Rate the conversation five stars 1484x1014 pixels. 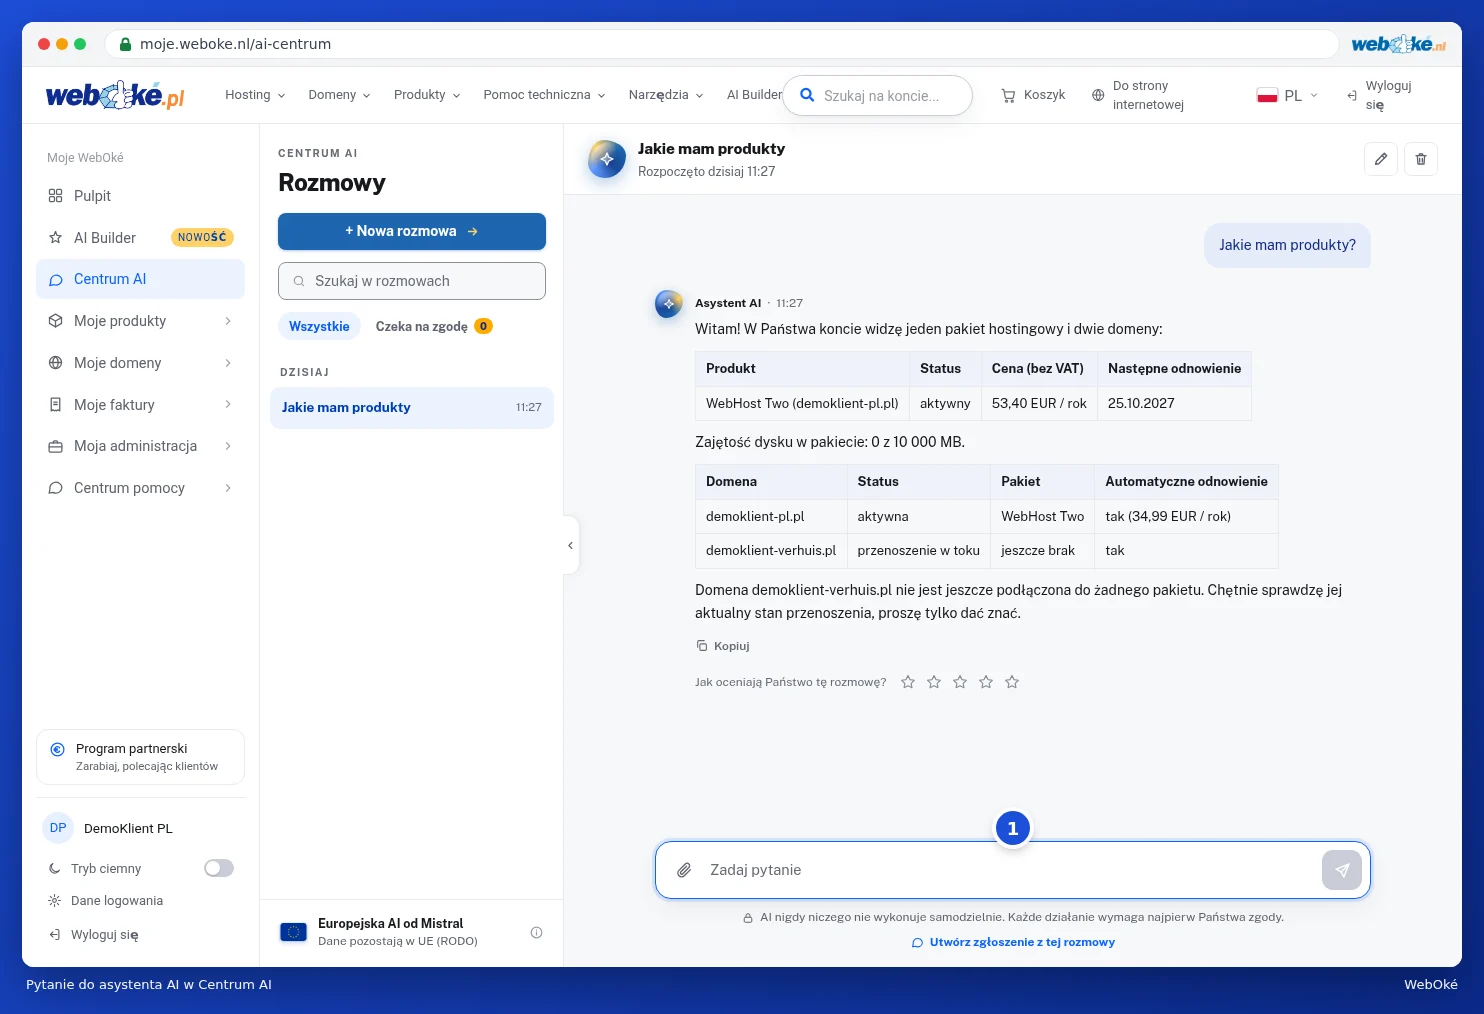click(x=1012, y=682)
